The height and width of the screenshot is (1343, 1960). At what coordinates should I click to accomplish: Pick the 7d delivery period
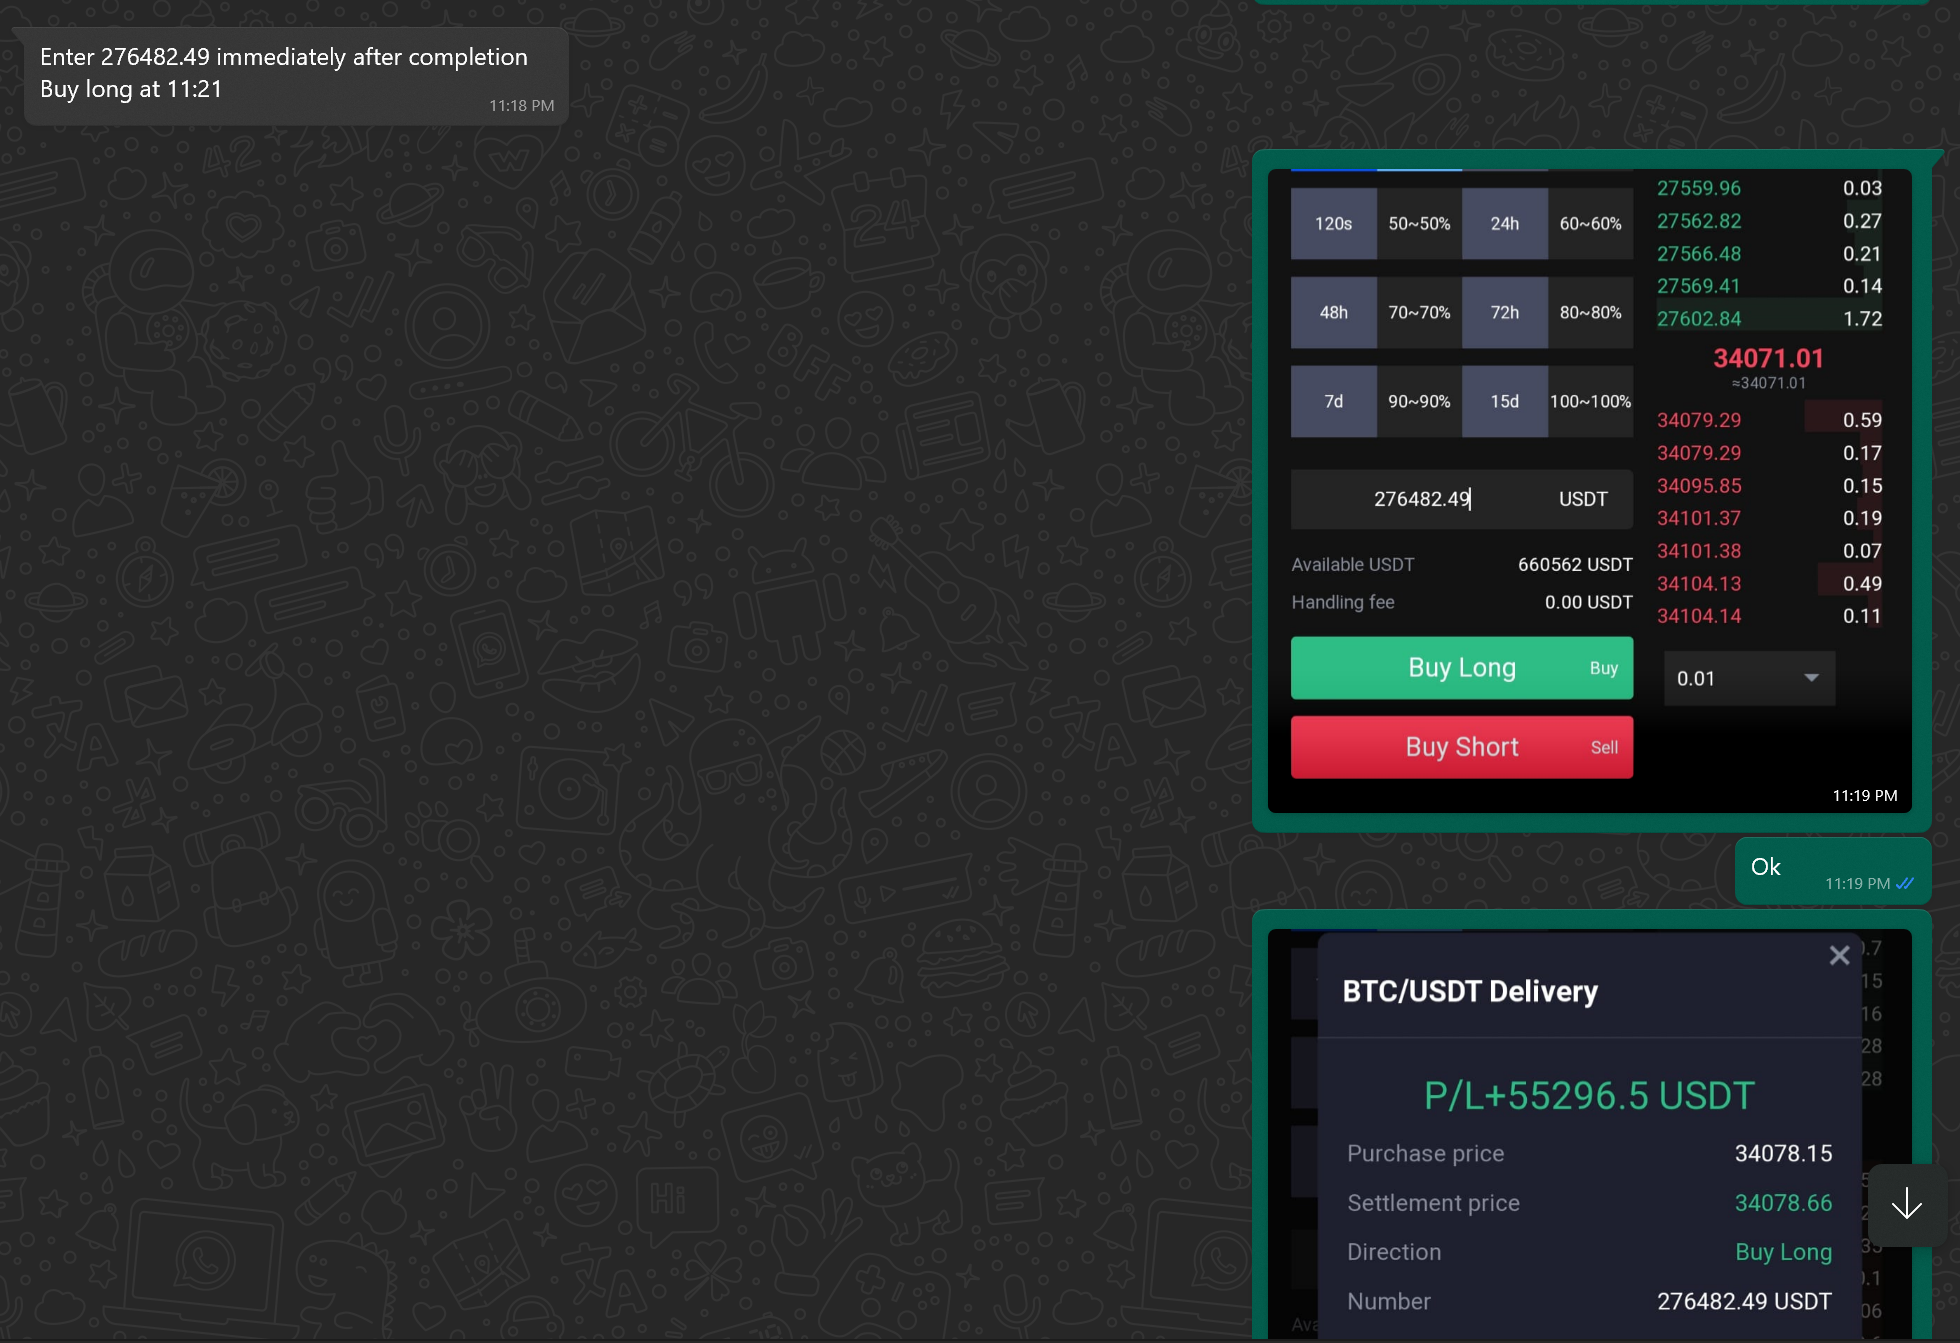point(1333,402)
